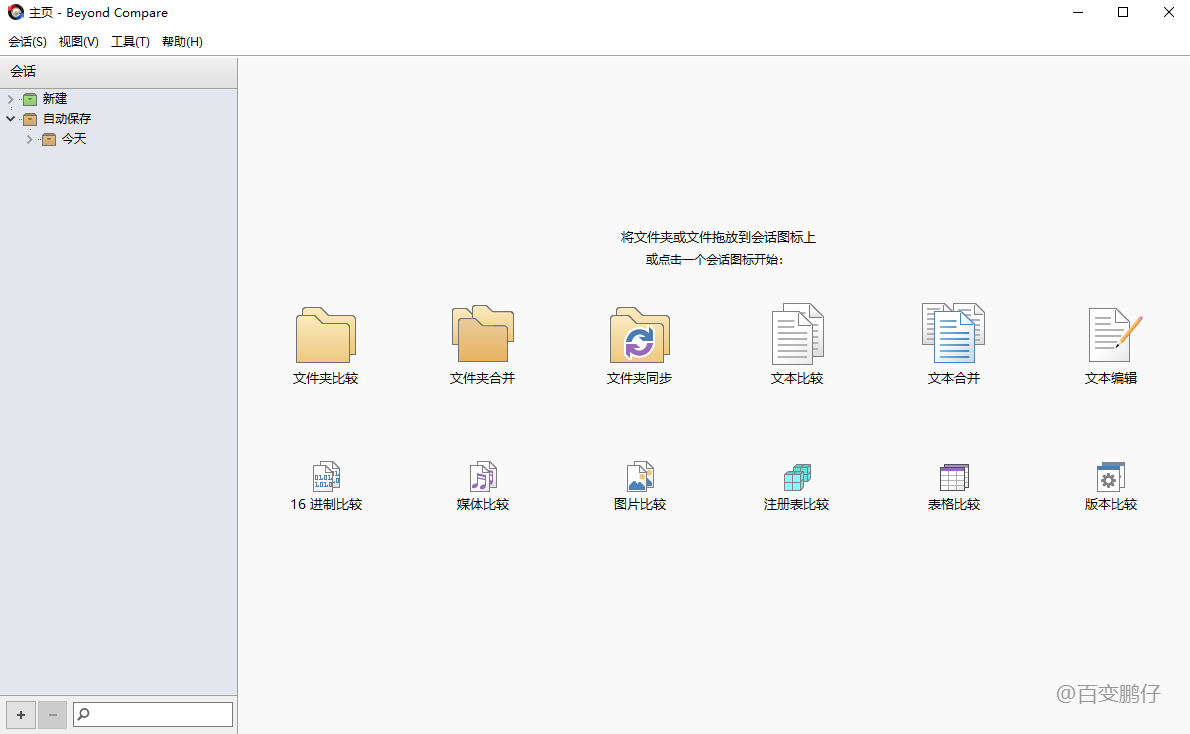Start the 表格比较 table compare icon
1190x734 pixels.
[954, 477]
